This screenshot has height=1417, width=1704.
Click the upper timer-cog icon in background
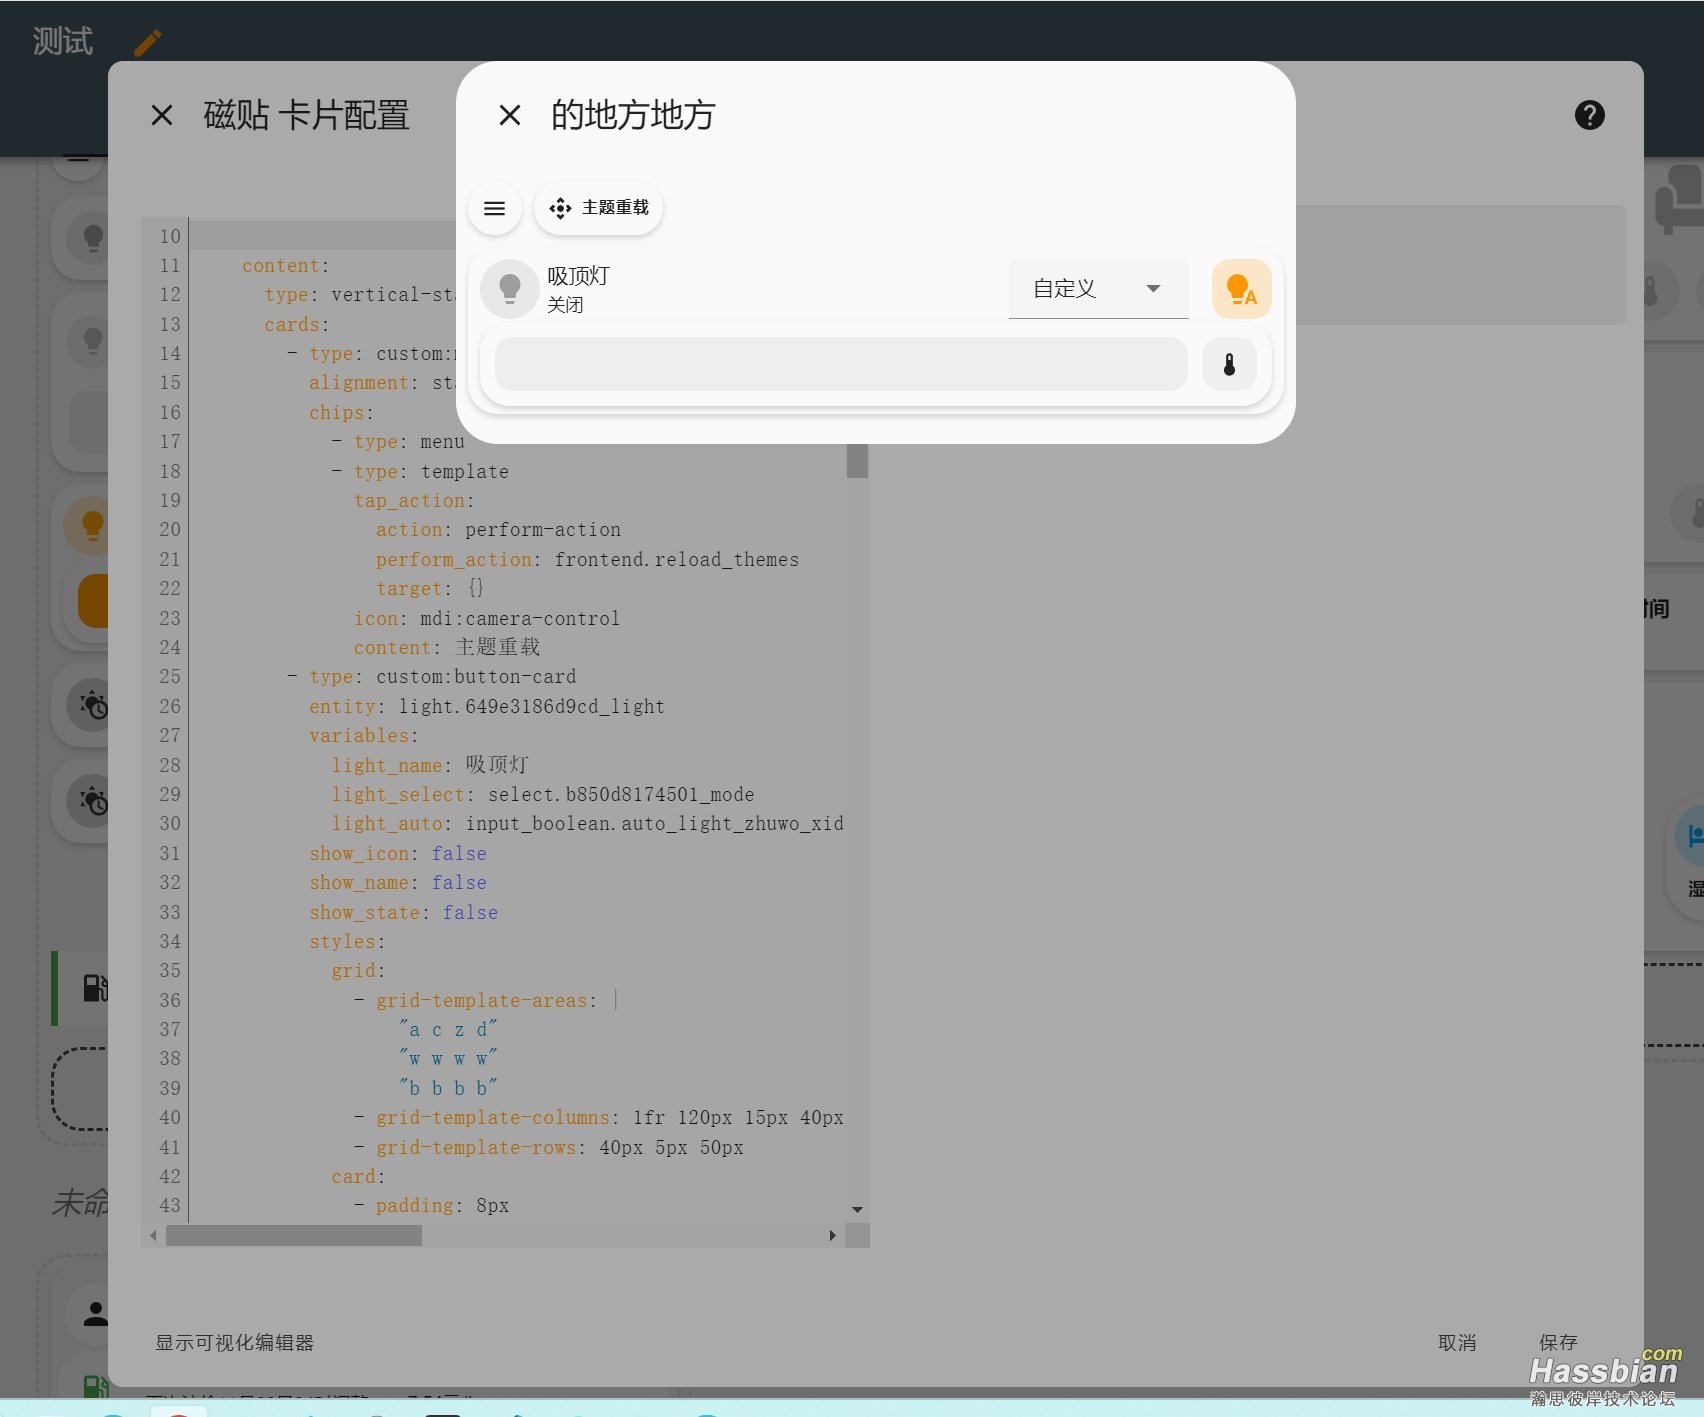93,705
